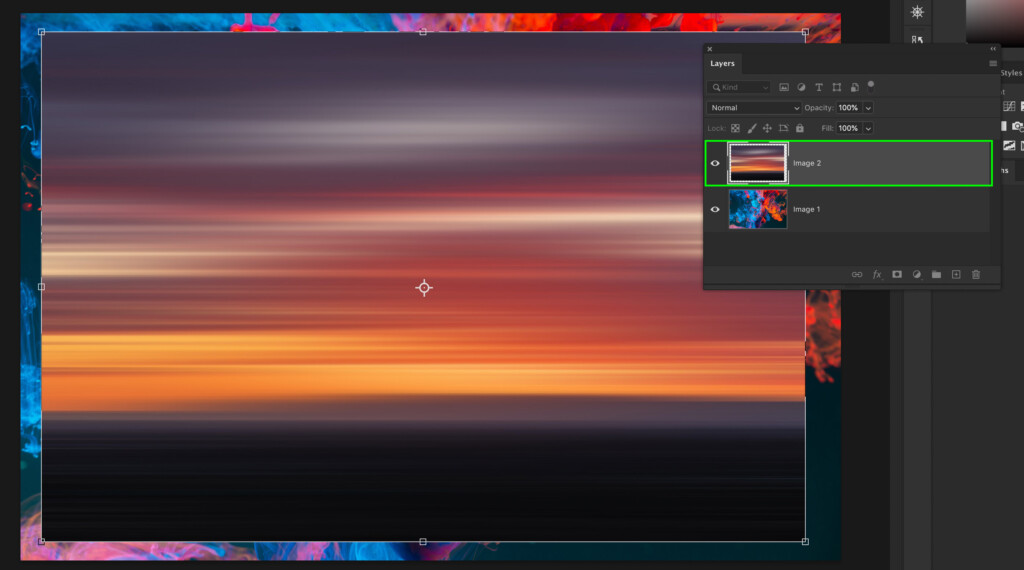
Task: Switch to the Styles tab
Action: [1011, 73]
